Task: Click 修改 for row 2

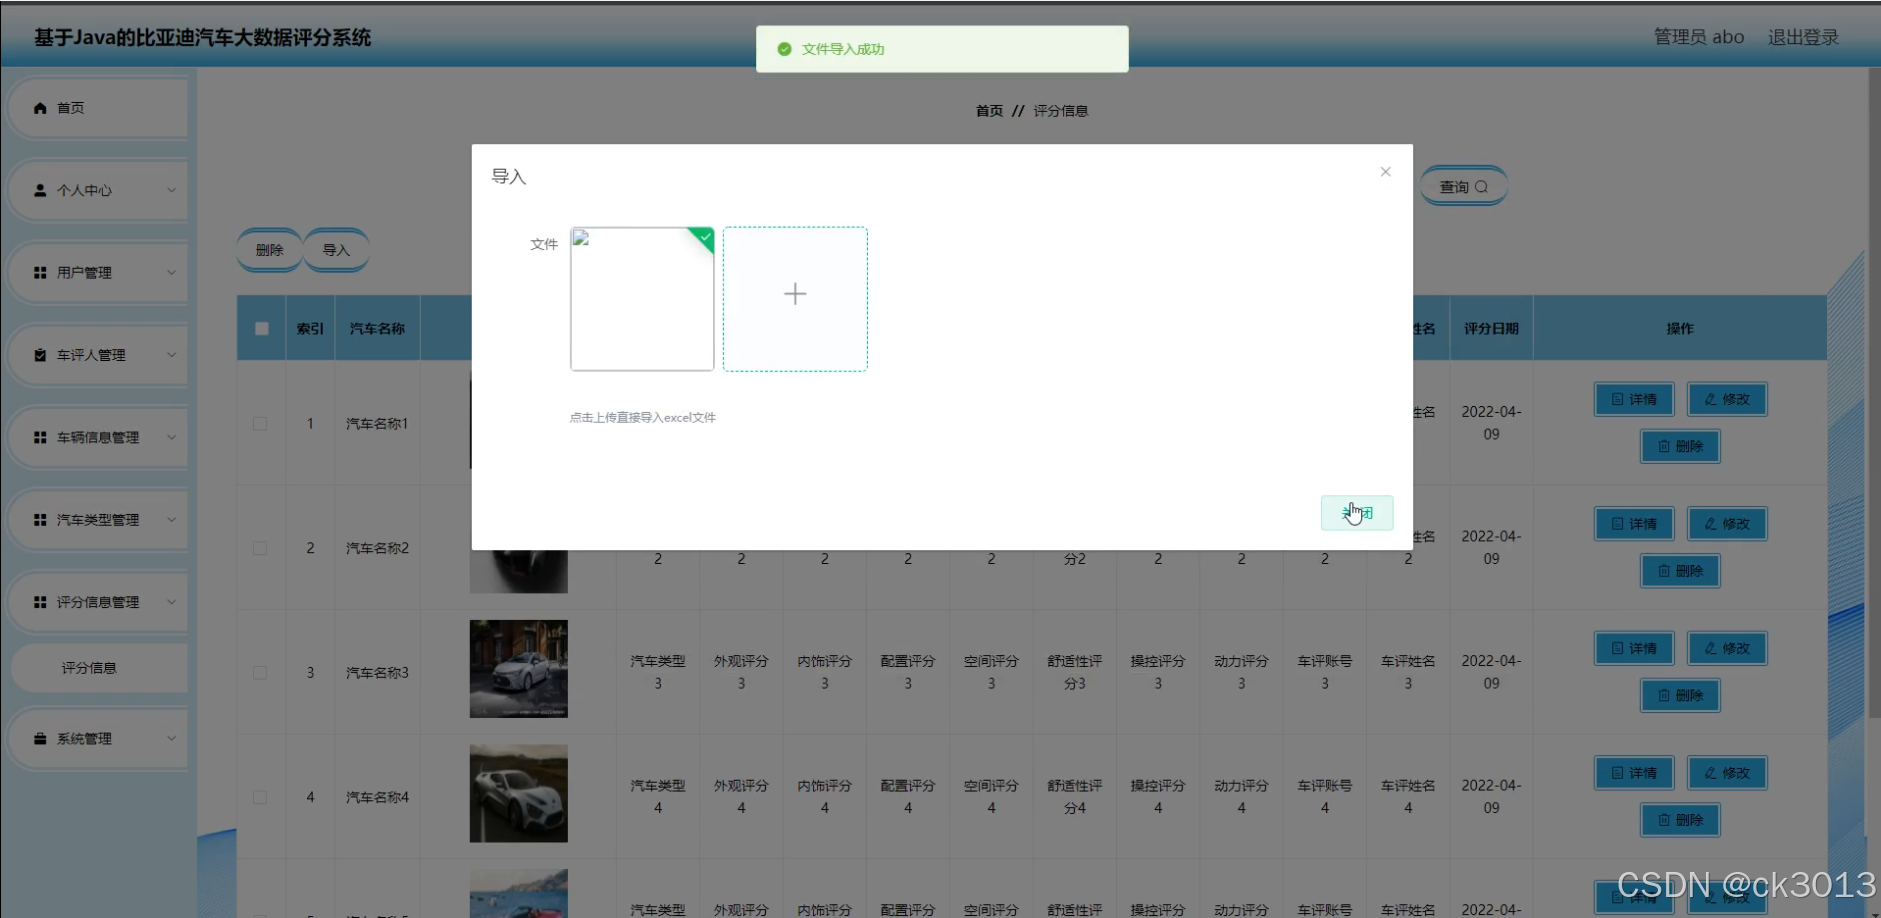Action: [1727, 524]
